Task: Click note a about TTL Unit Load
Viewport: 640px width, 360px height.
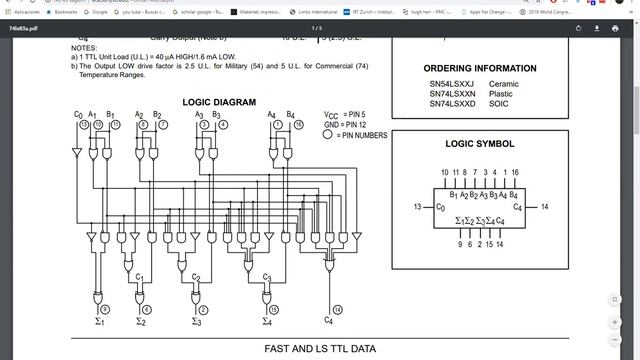Action: [x=153, y=57]
